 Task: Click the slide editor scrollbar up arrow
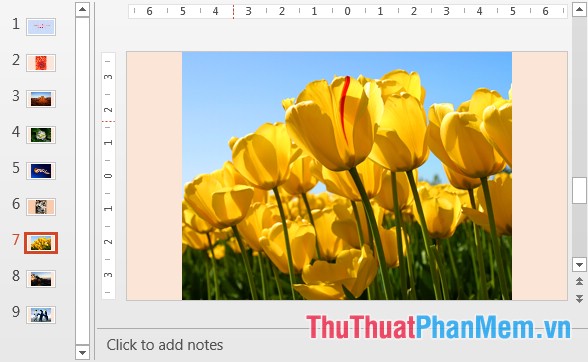point(579,9)
